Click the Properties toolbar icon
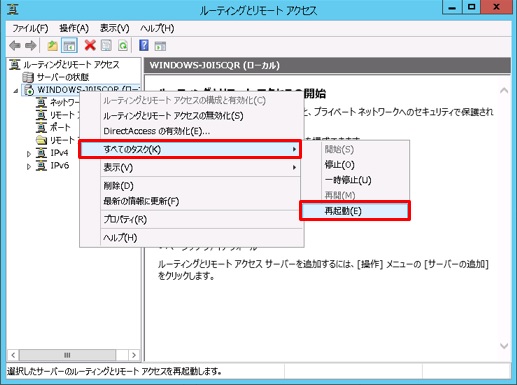Screen dimensions: 517x385 coord(106,45)
